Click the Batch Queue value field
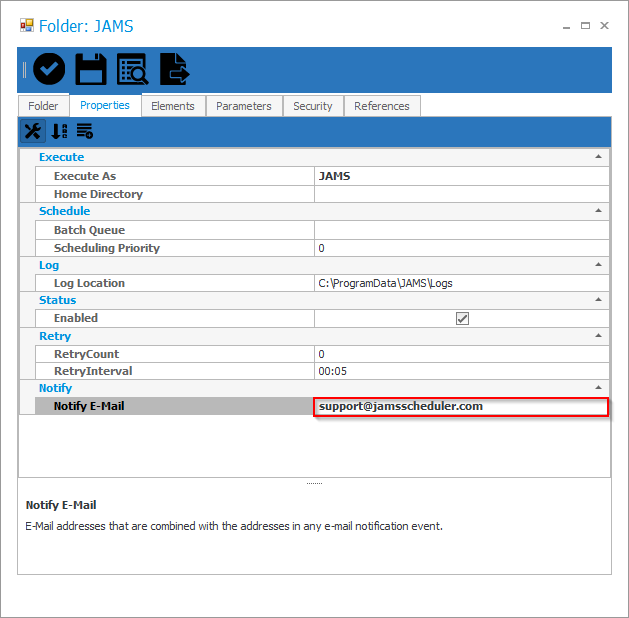 point(461,230)
